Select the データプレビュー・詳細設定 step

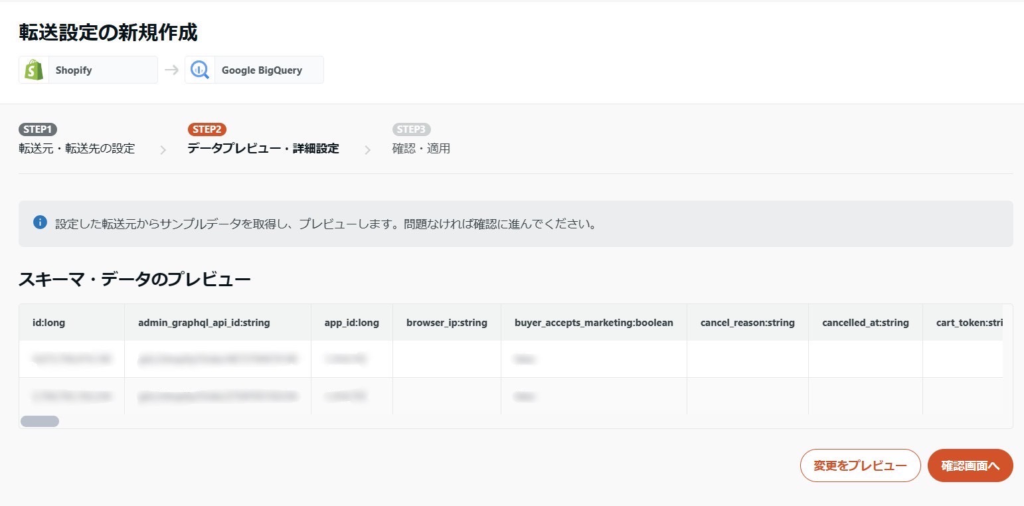[x=263, y=148]
